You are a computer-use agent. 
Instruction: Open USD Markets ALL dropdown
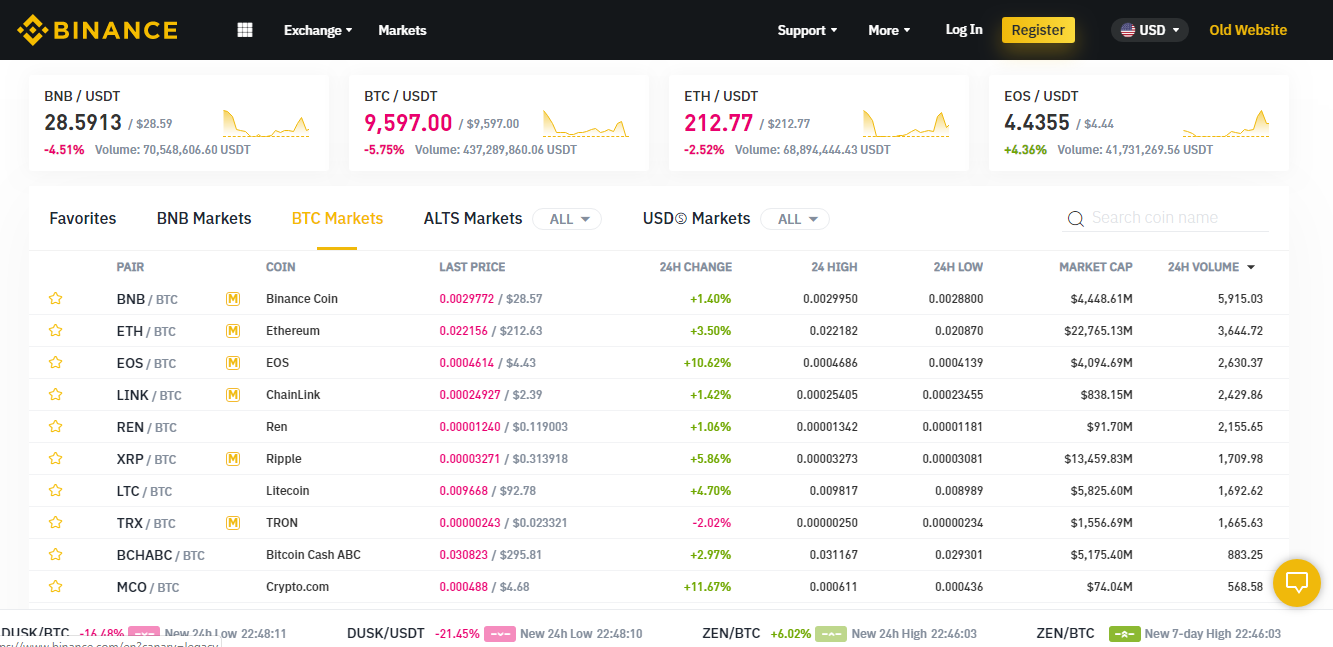click(795, 219)
